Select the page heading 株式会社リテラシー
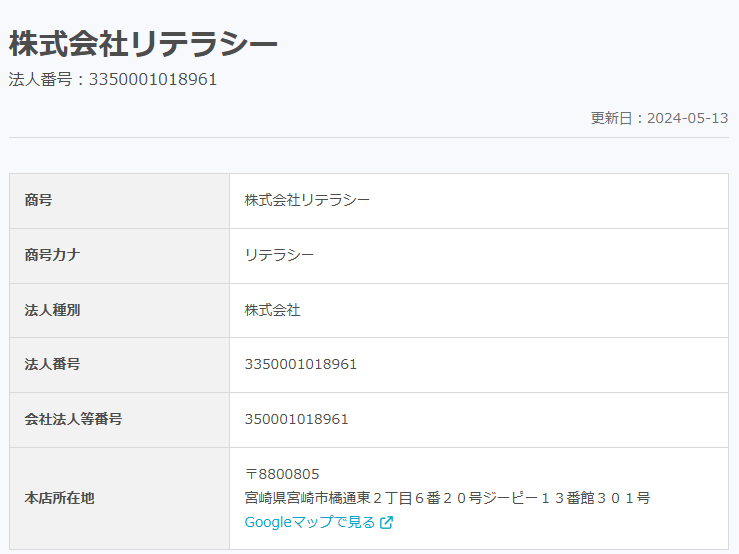 coord(143,43)
